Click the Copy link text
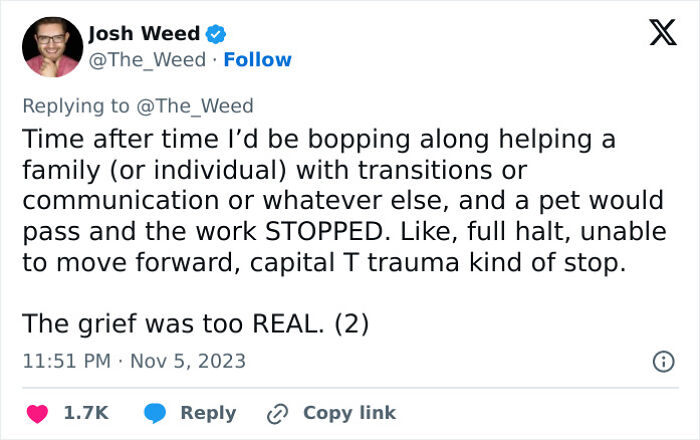 [x=349, y=413]
